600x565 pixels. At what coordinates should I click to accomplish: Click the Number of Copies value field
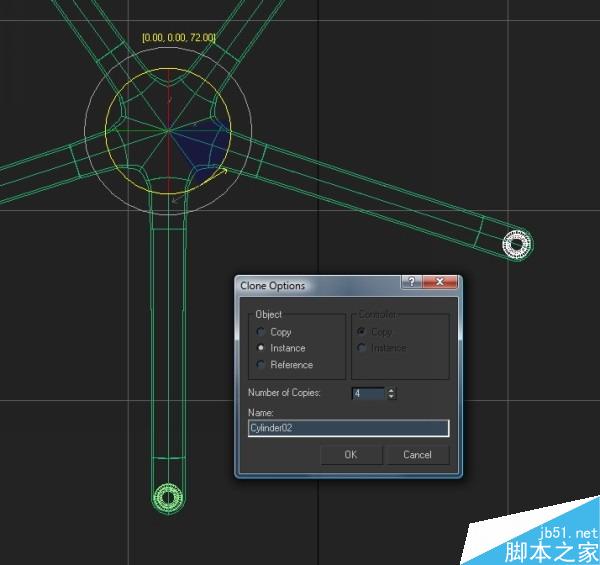point(368,393)
